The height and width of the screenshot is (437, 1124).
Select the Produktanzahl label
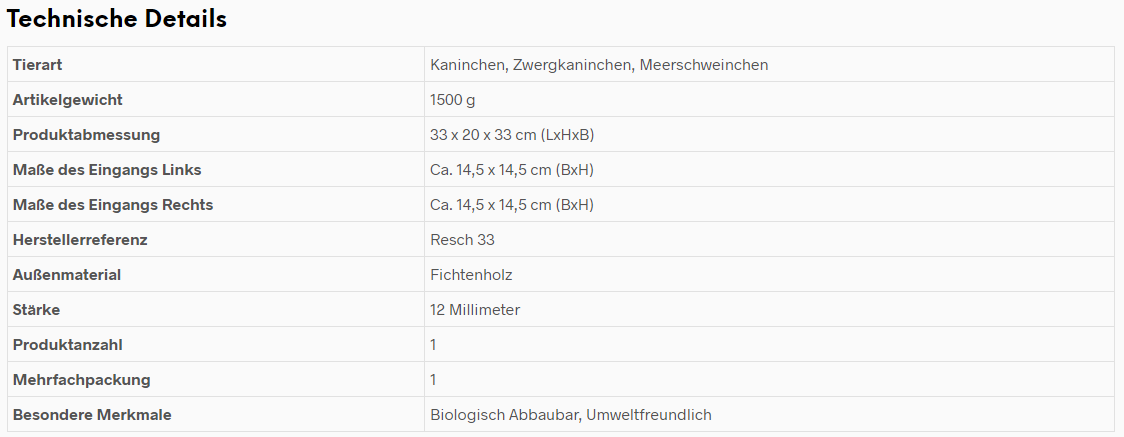67,345
